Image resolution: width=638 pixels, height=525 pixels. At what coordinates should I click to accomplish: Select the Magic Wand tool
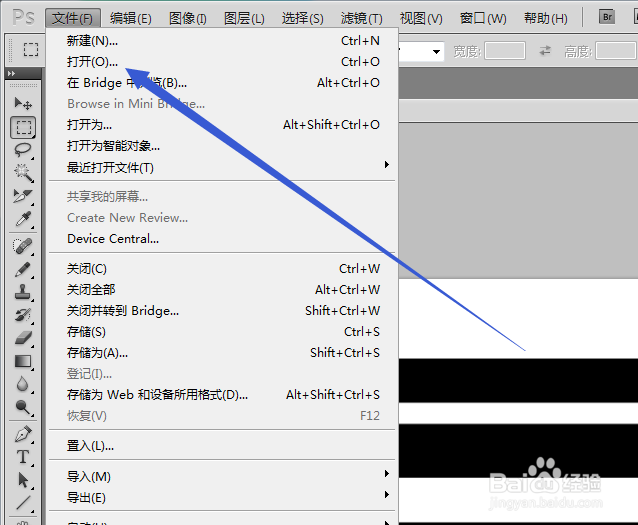23,173
